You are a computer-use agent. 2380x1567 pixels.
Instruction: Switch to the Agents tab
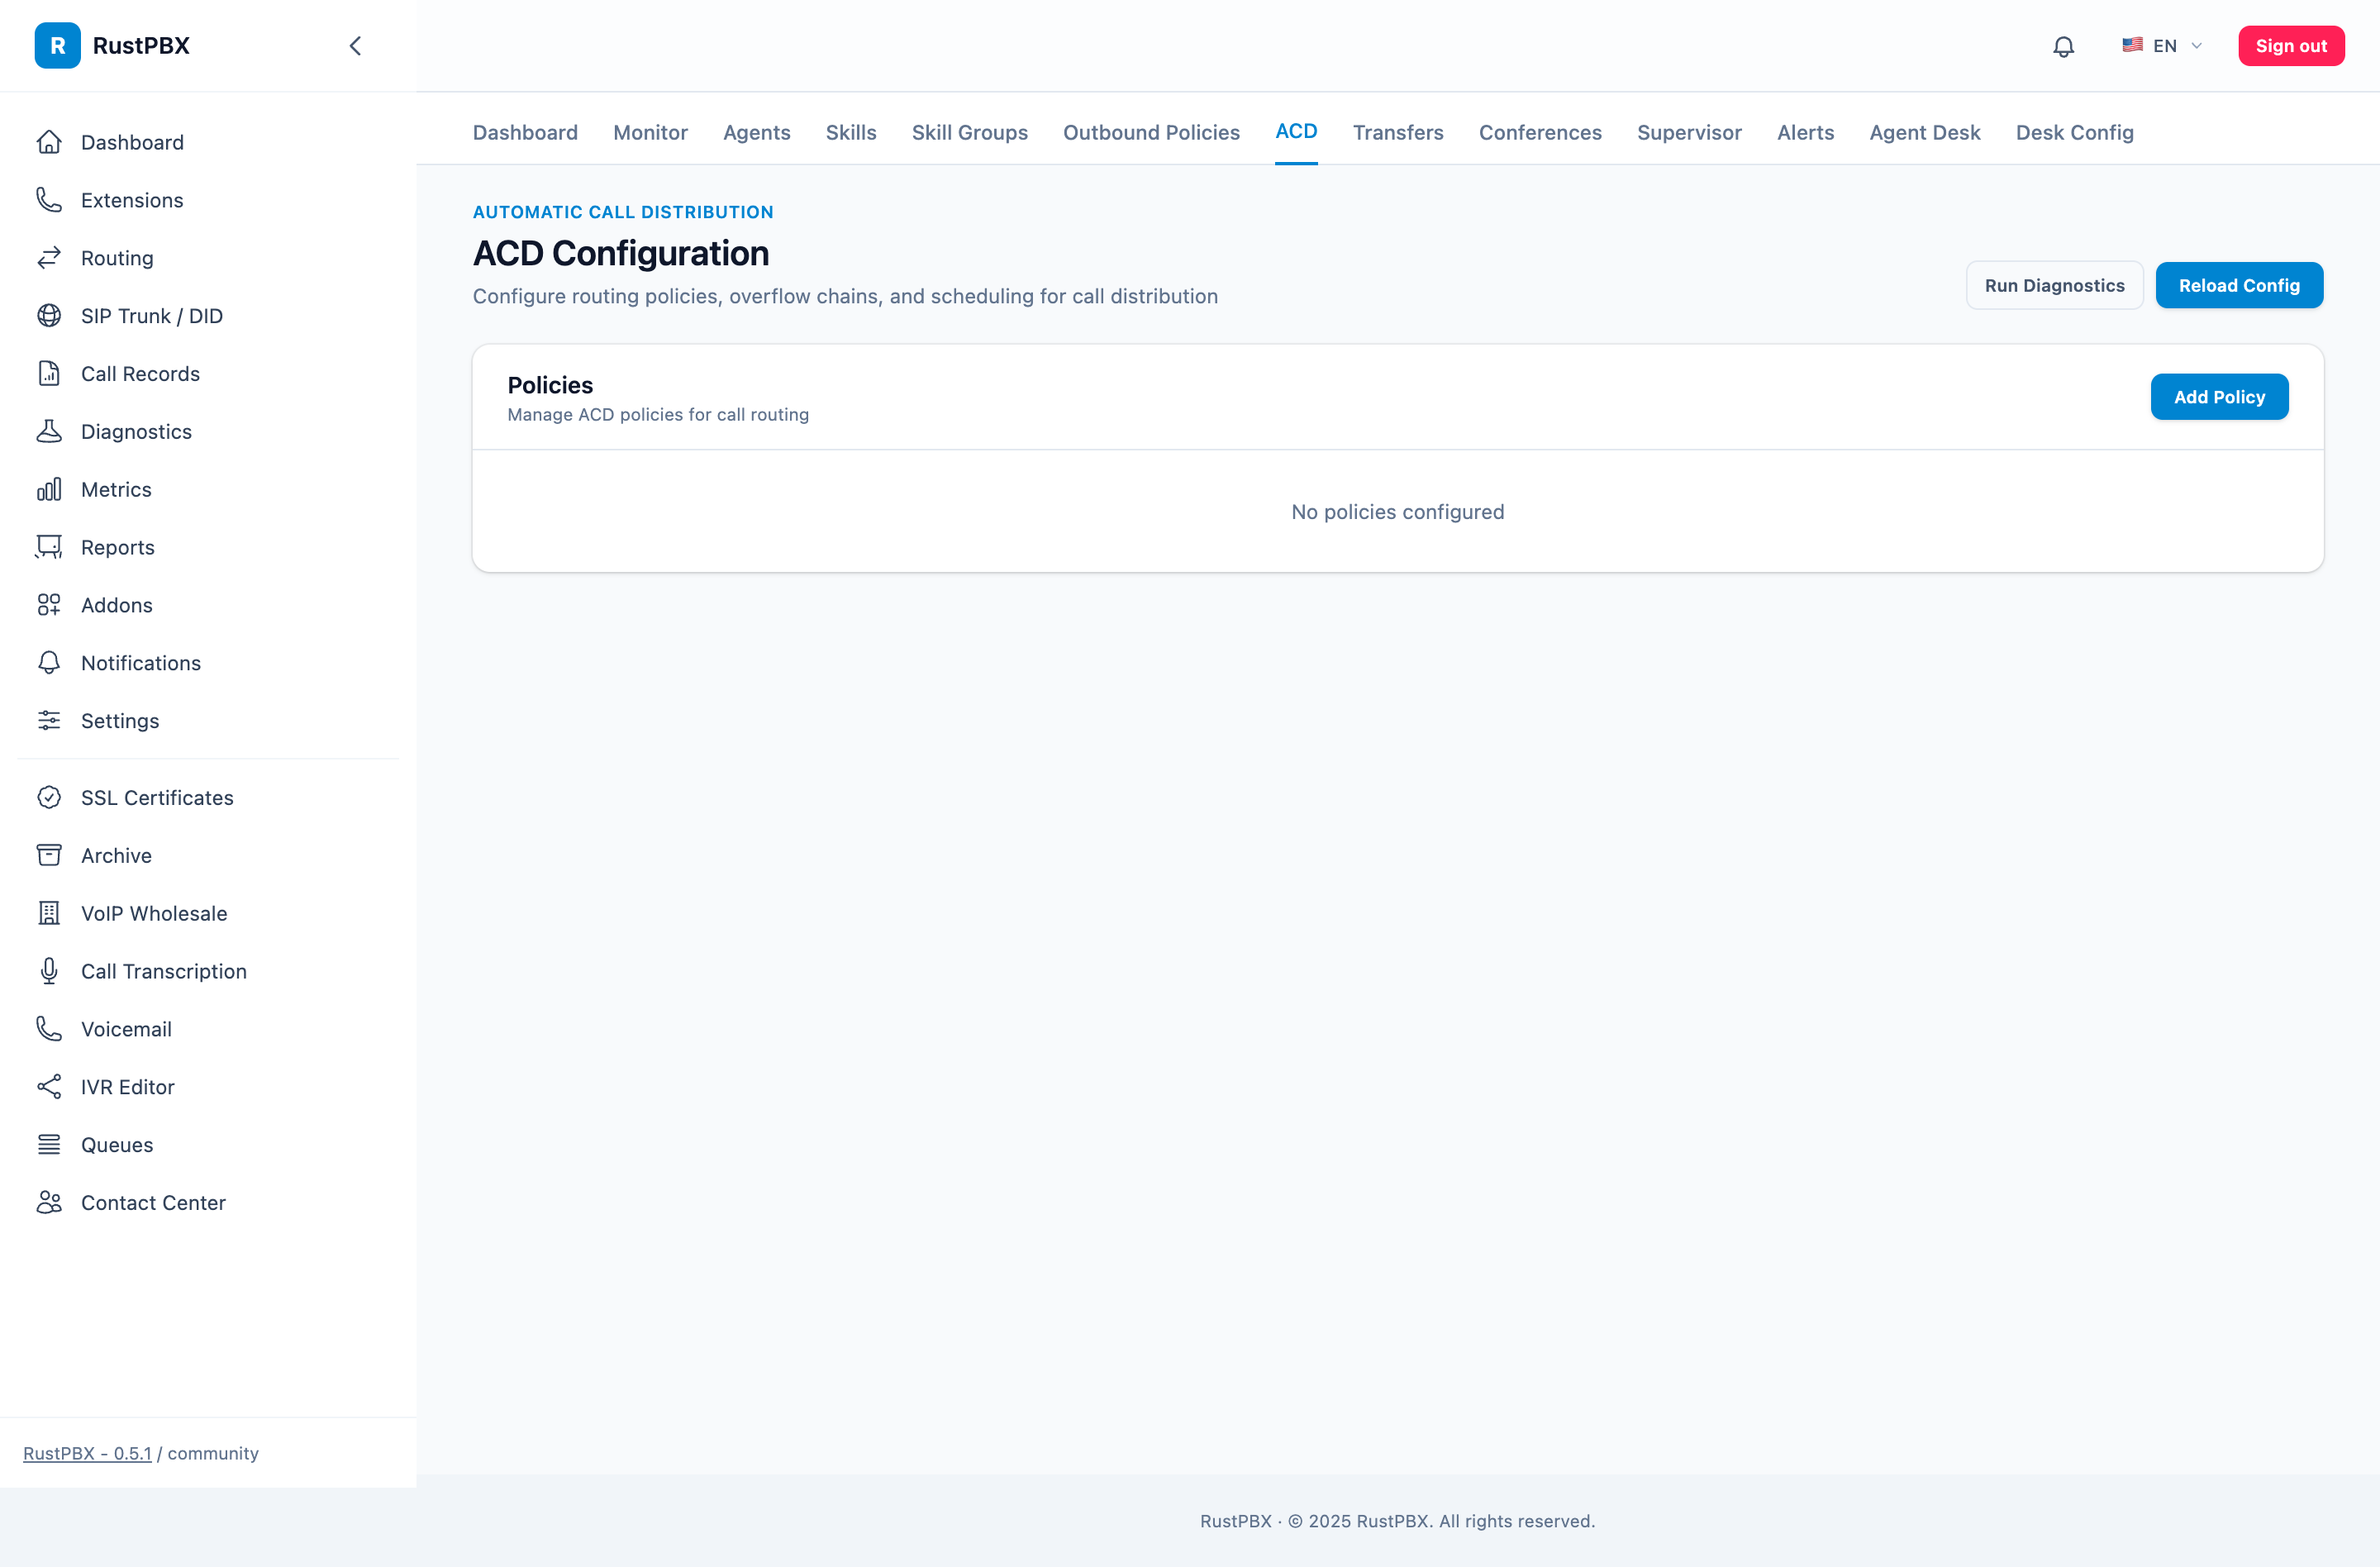click(756, 133)
